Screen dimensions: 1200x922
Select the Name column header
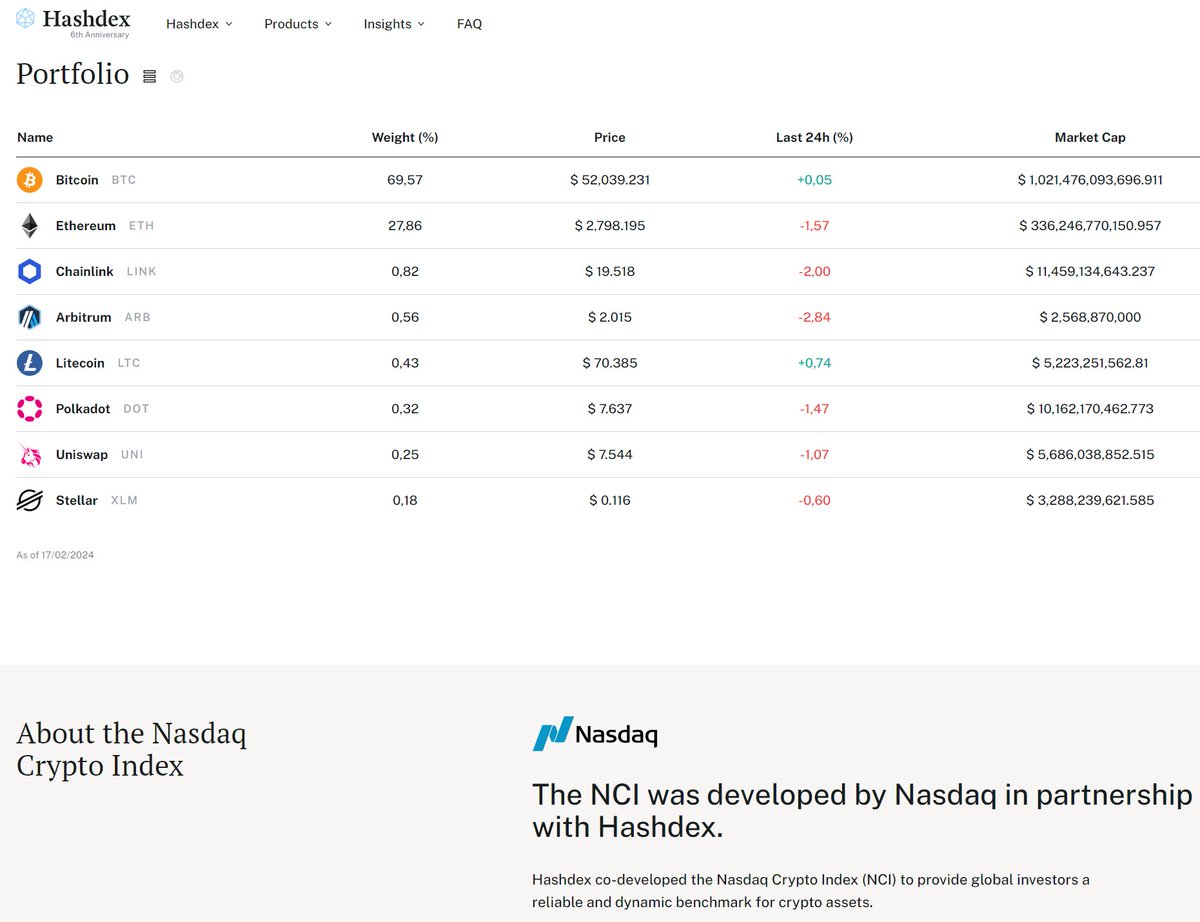click(x=35, y=137)
